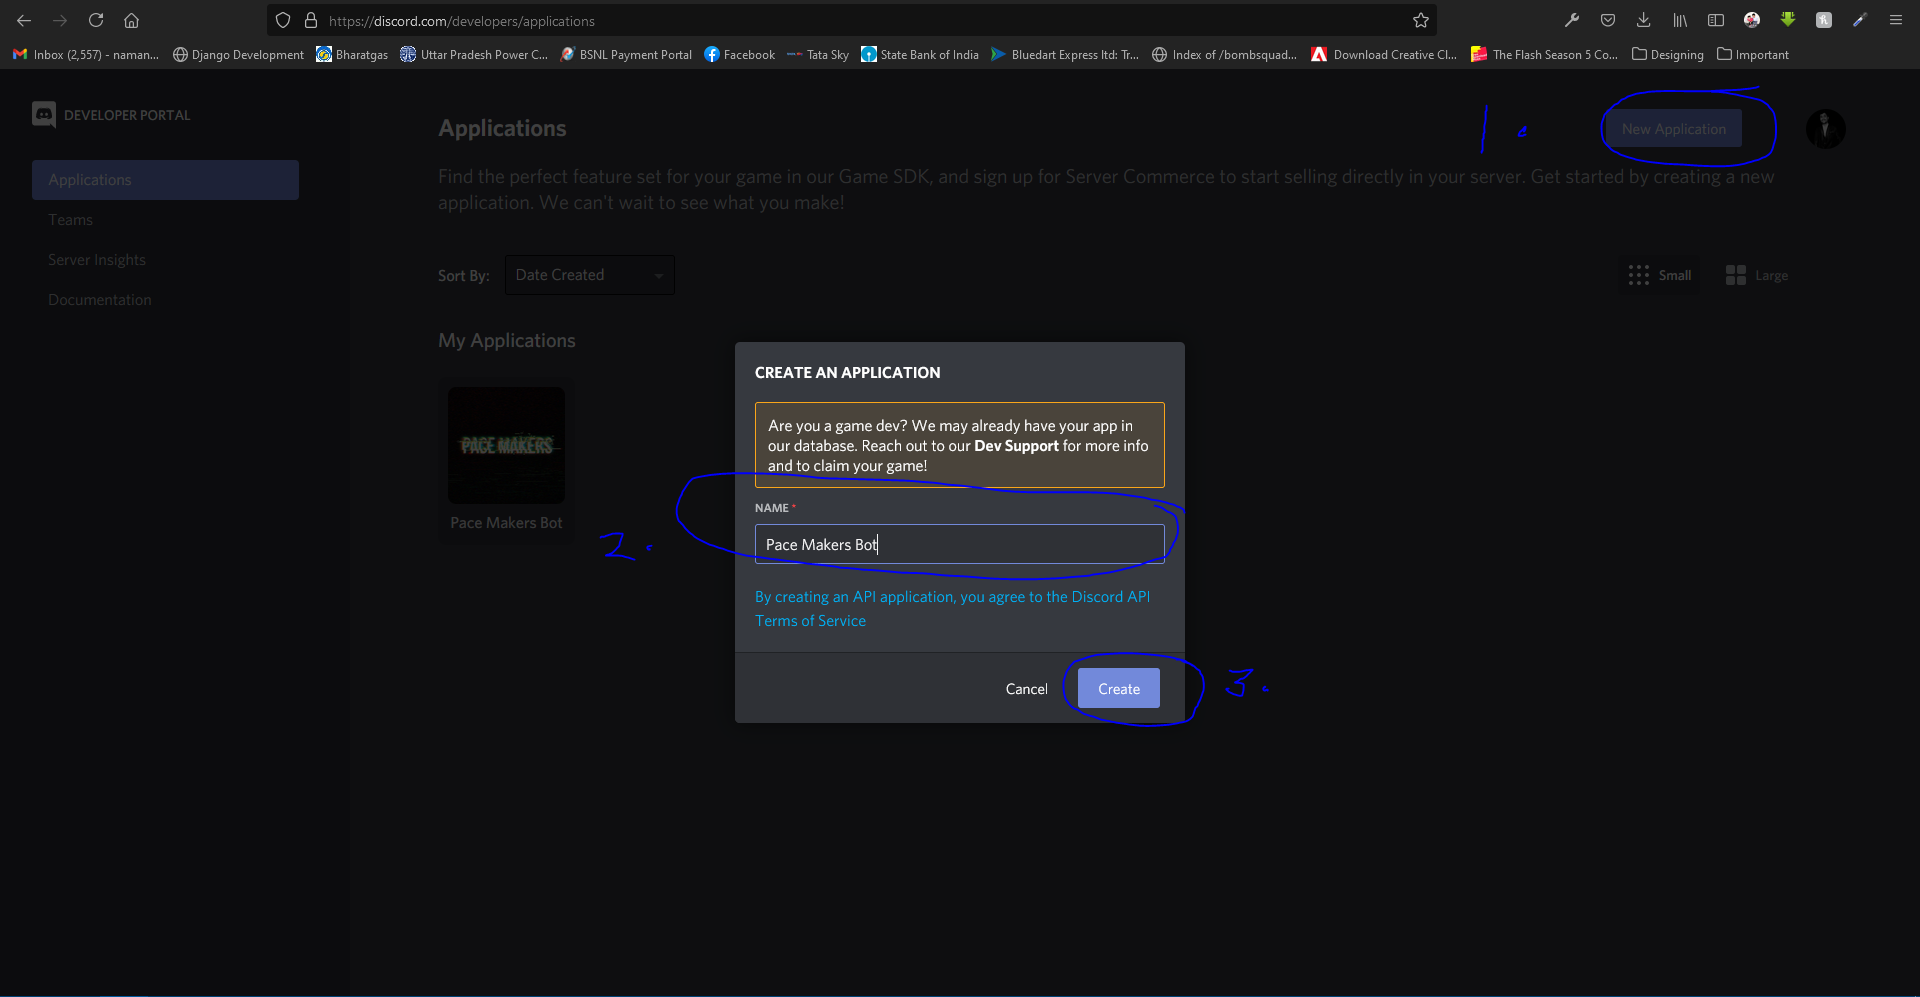Viewport: 1920px width, 997px height.
Task: Open the Pace Makers Bot application card
Action: [506, 460]
